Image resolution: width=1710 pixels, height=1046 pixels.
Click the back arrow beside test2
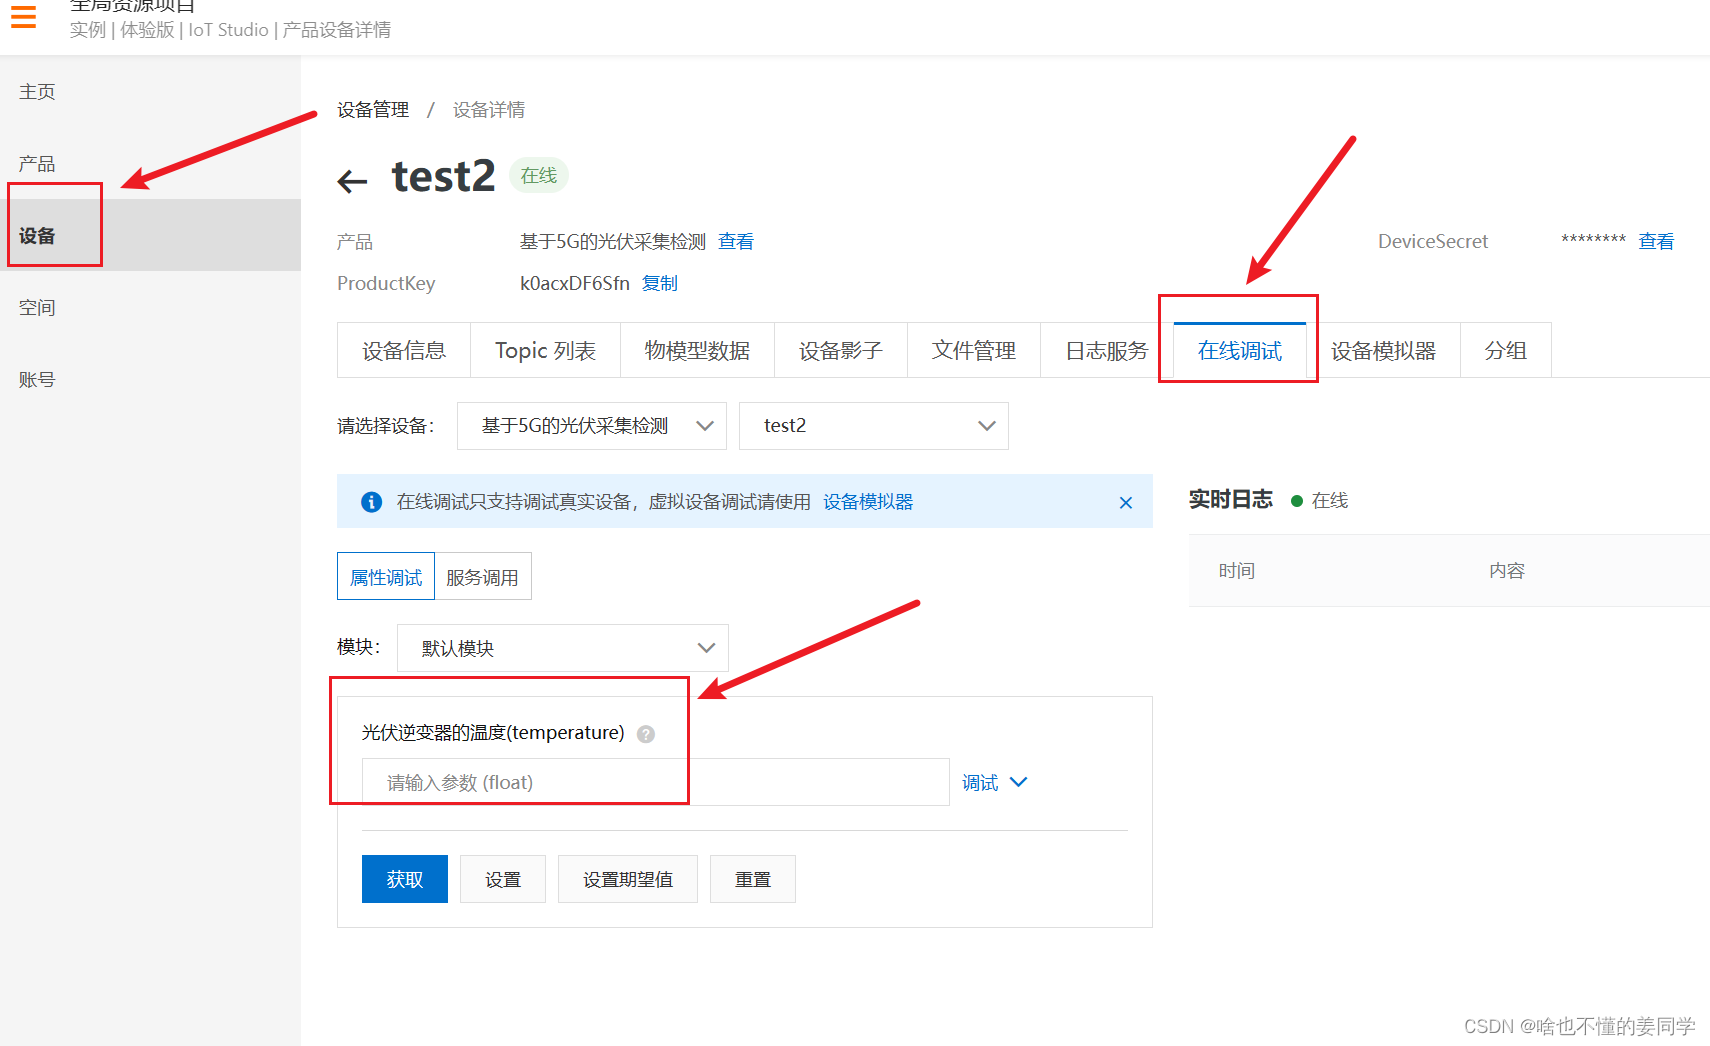[352, 180]
